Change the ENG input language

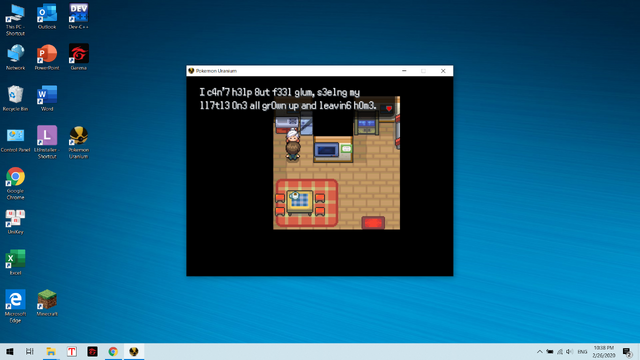pos(582,351)
